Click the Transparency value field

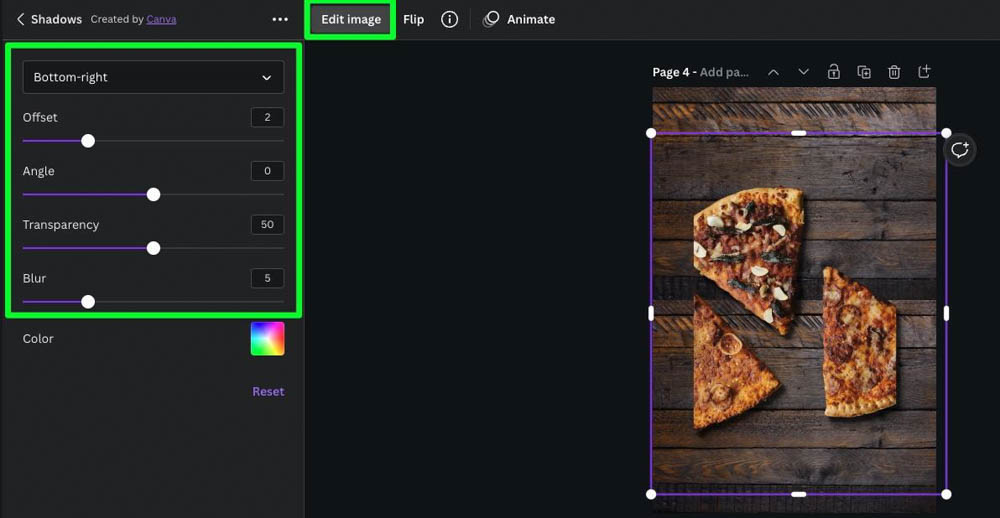click(267, 225)
